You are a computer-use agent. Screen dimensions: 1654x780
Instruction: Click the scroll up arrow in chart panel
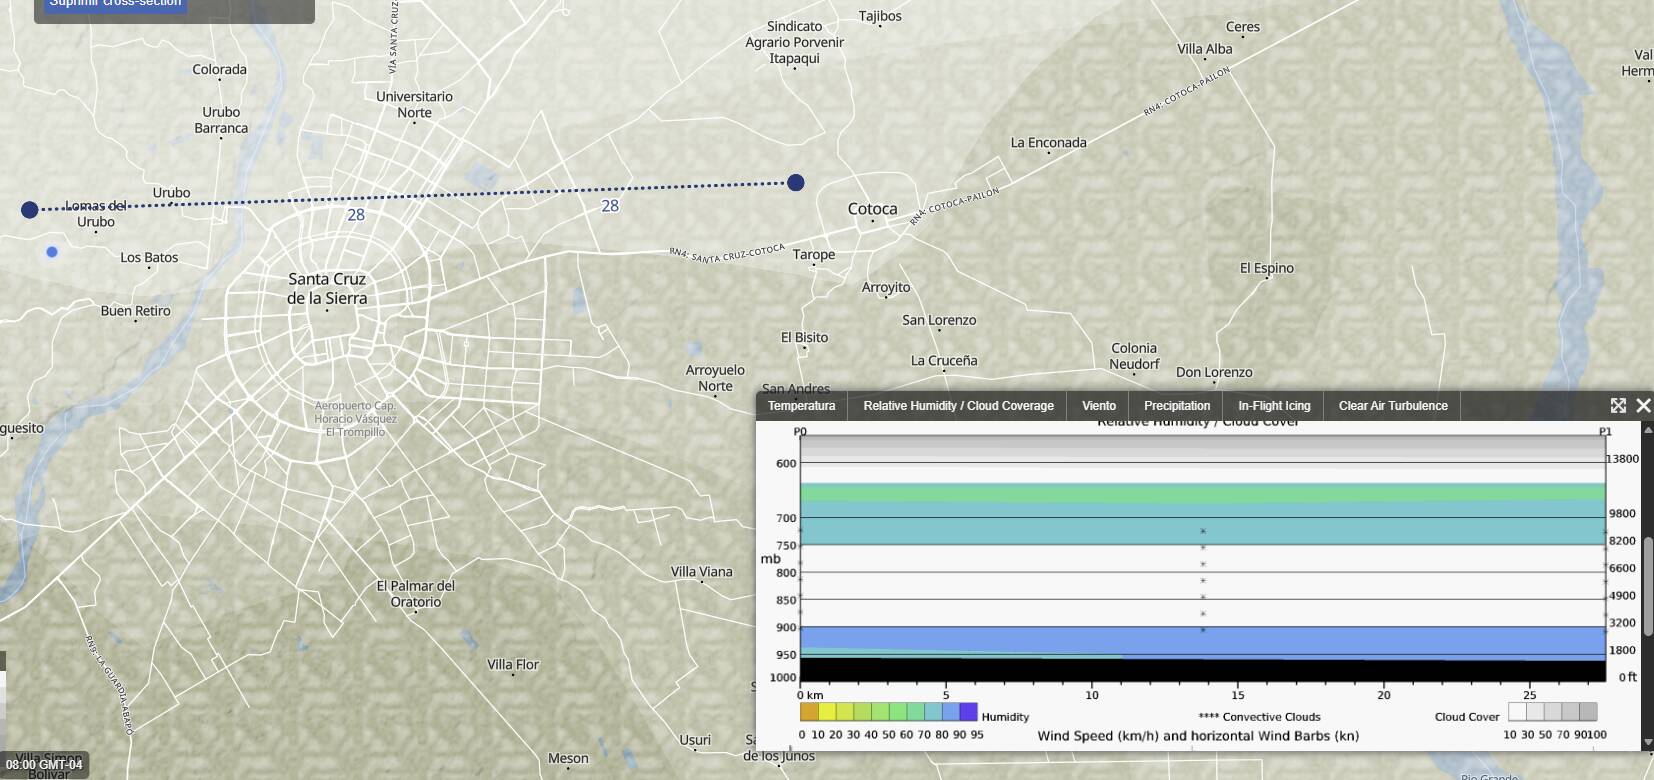click(1647, 430)
